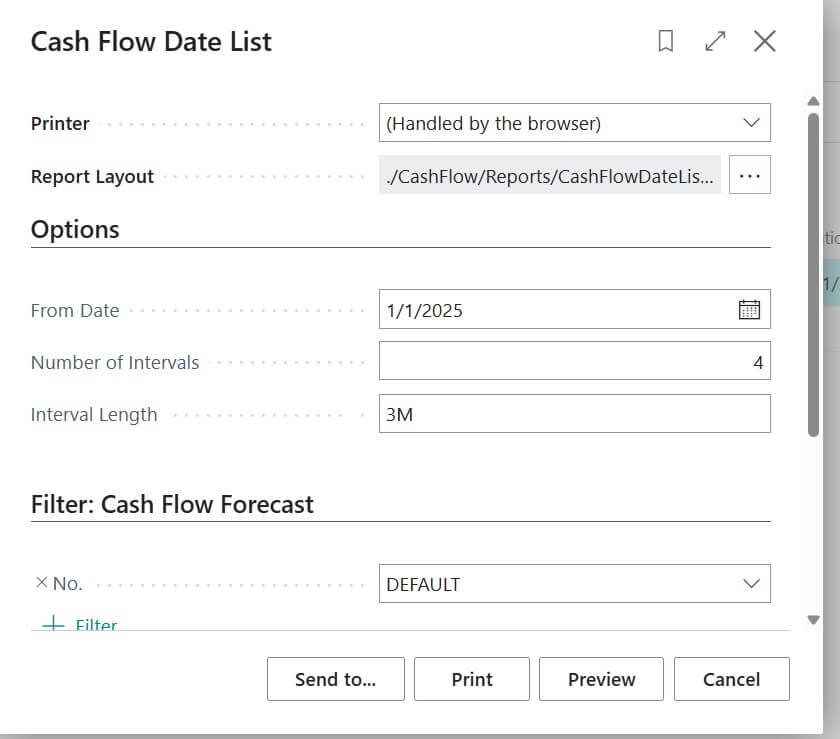Screen dimensions: 840x739
Task: Click the Number of Intervals label
Action: pos(115,362)
